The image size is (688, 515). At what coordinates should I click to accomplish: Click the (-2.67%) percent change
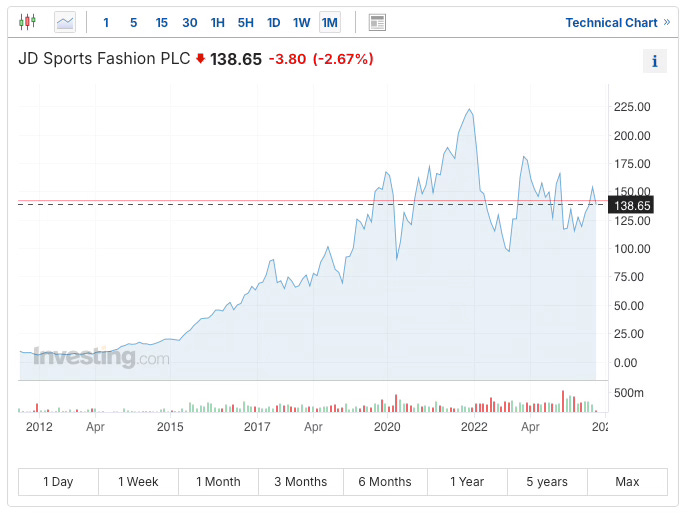[x=343, y=59]
